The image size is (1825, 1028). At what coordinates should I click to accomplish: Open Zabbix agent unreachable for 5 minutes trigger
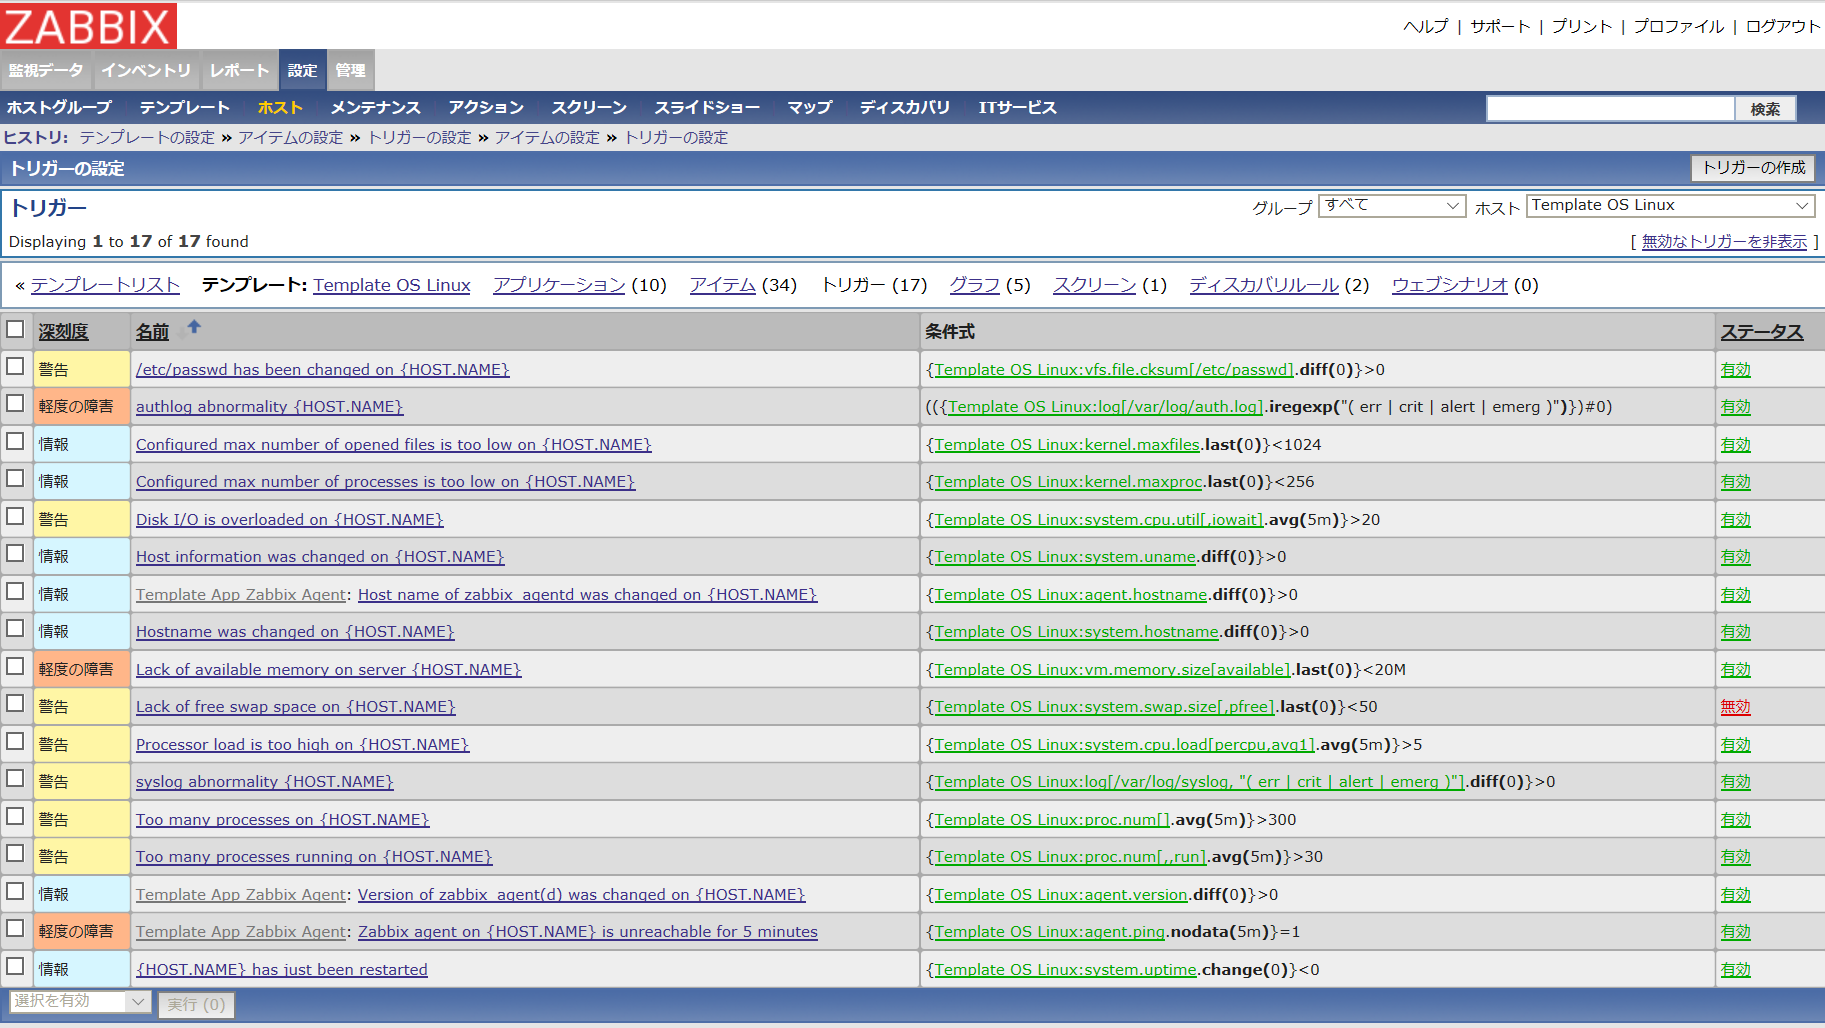pyautogui.click(x=588, y=932)
